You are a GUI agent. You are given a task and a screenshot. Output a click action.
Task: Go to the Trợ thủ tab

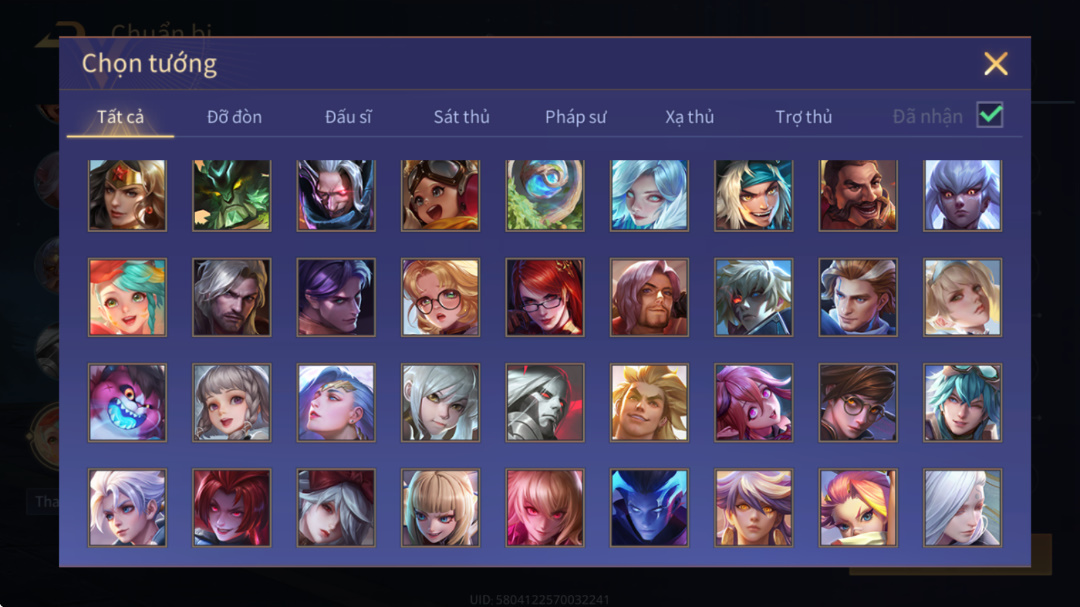pos(804,116)
